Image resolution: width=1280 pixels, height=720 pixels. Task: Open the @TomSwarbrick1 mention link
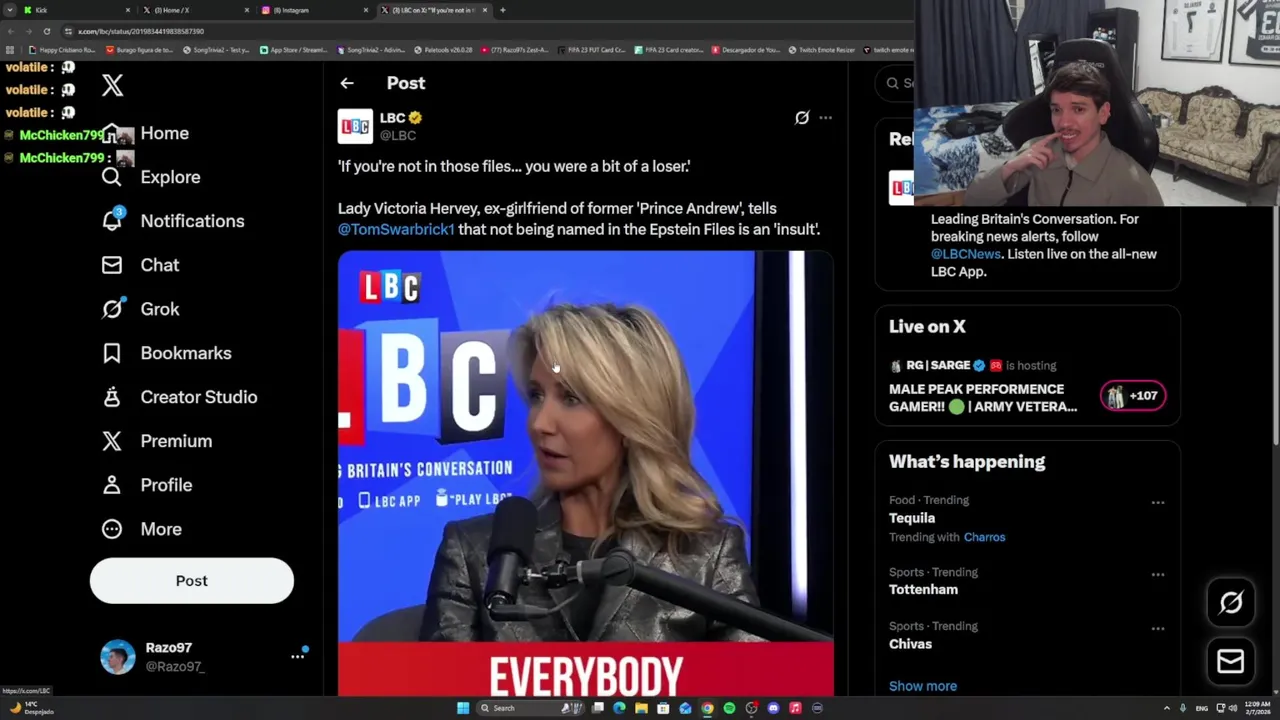point(396,229)
